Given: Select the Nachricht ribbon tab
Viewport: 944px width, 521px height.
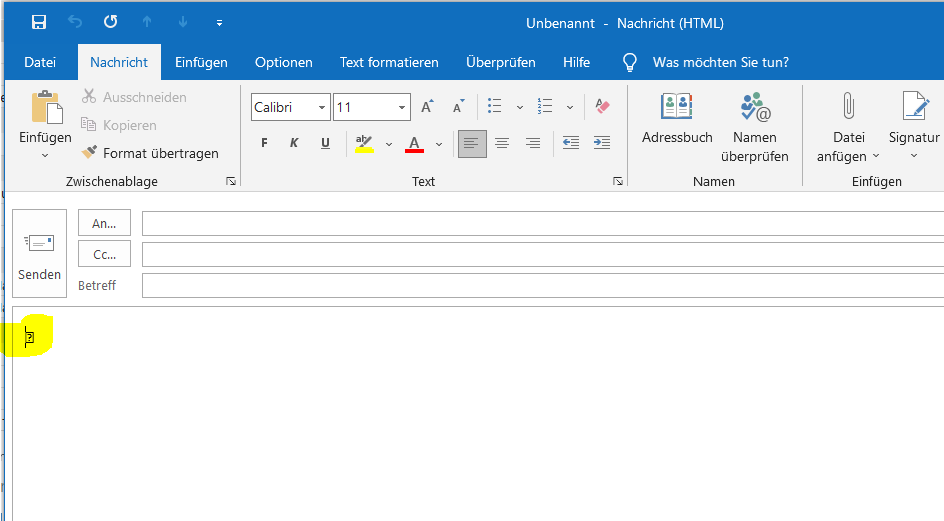Looking at the screenshot, I should (119, 62).
